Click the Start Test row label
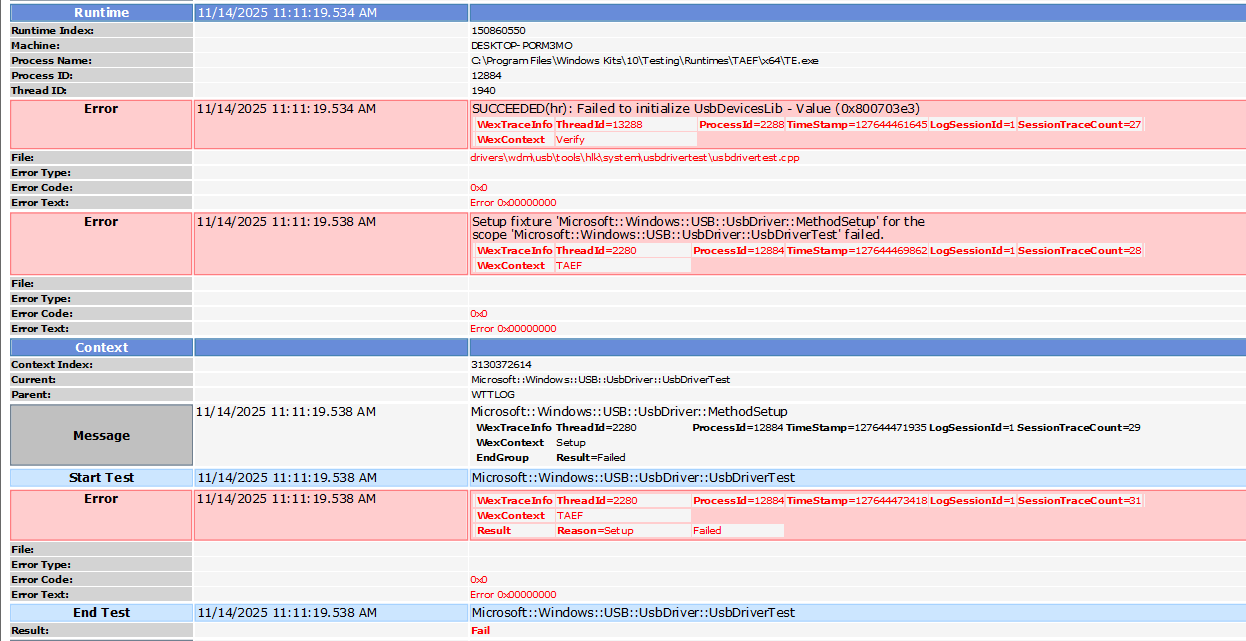The height and width of the screenshot is (641, 1246). [101, 478]
